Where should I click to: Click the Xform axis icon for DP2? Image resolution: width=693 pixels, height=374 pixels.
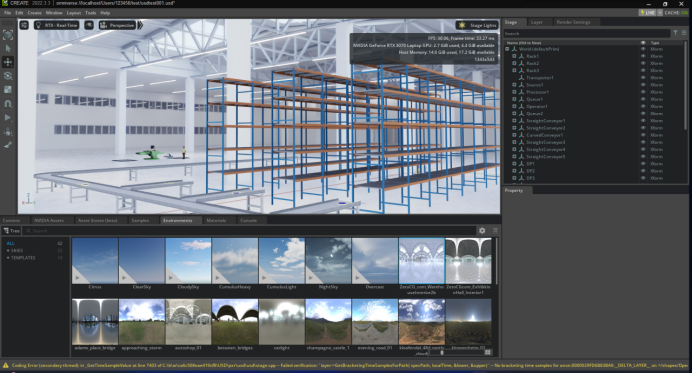point(522,171)
